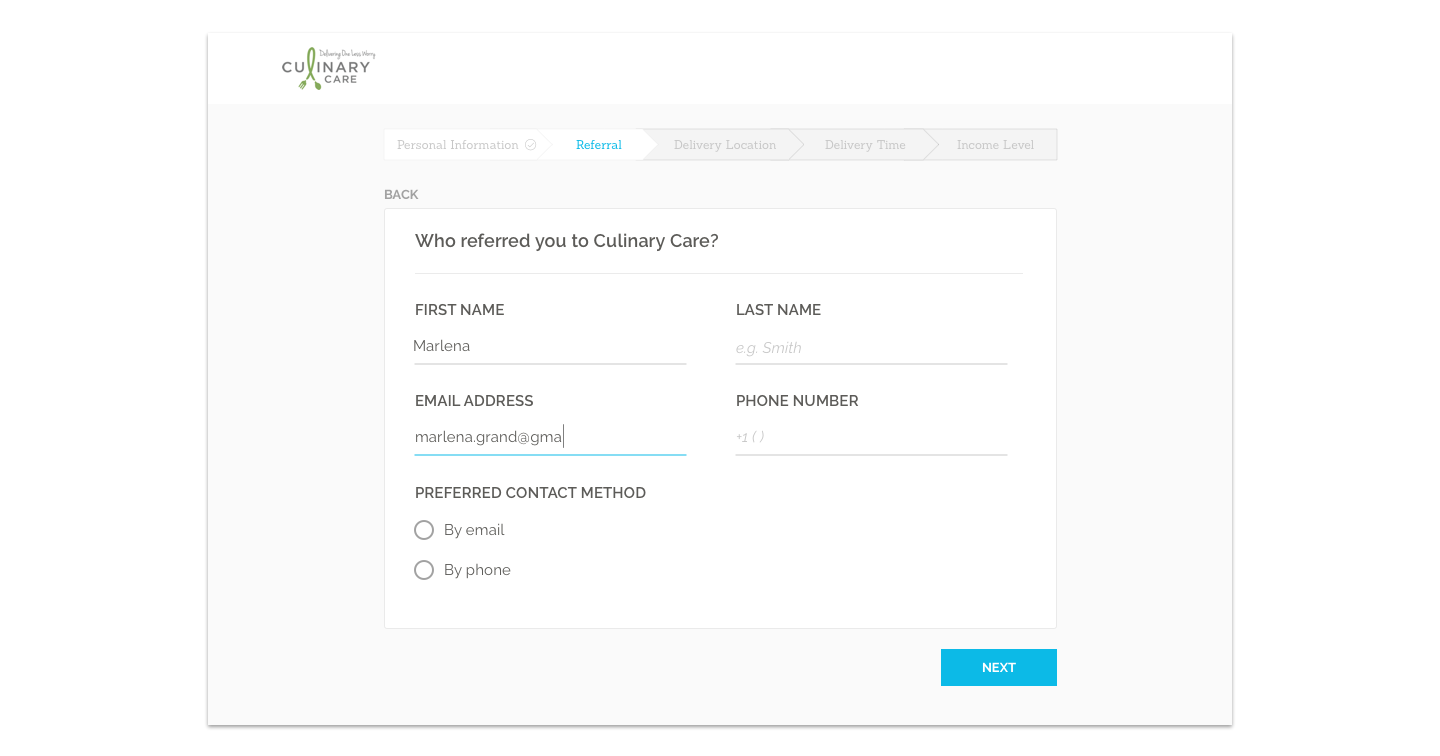Select the By phone radio button
This screenshot has width=1440, height=756.
pos(424,570)
